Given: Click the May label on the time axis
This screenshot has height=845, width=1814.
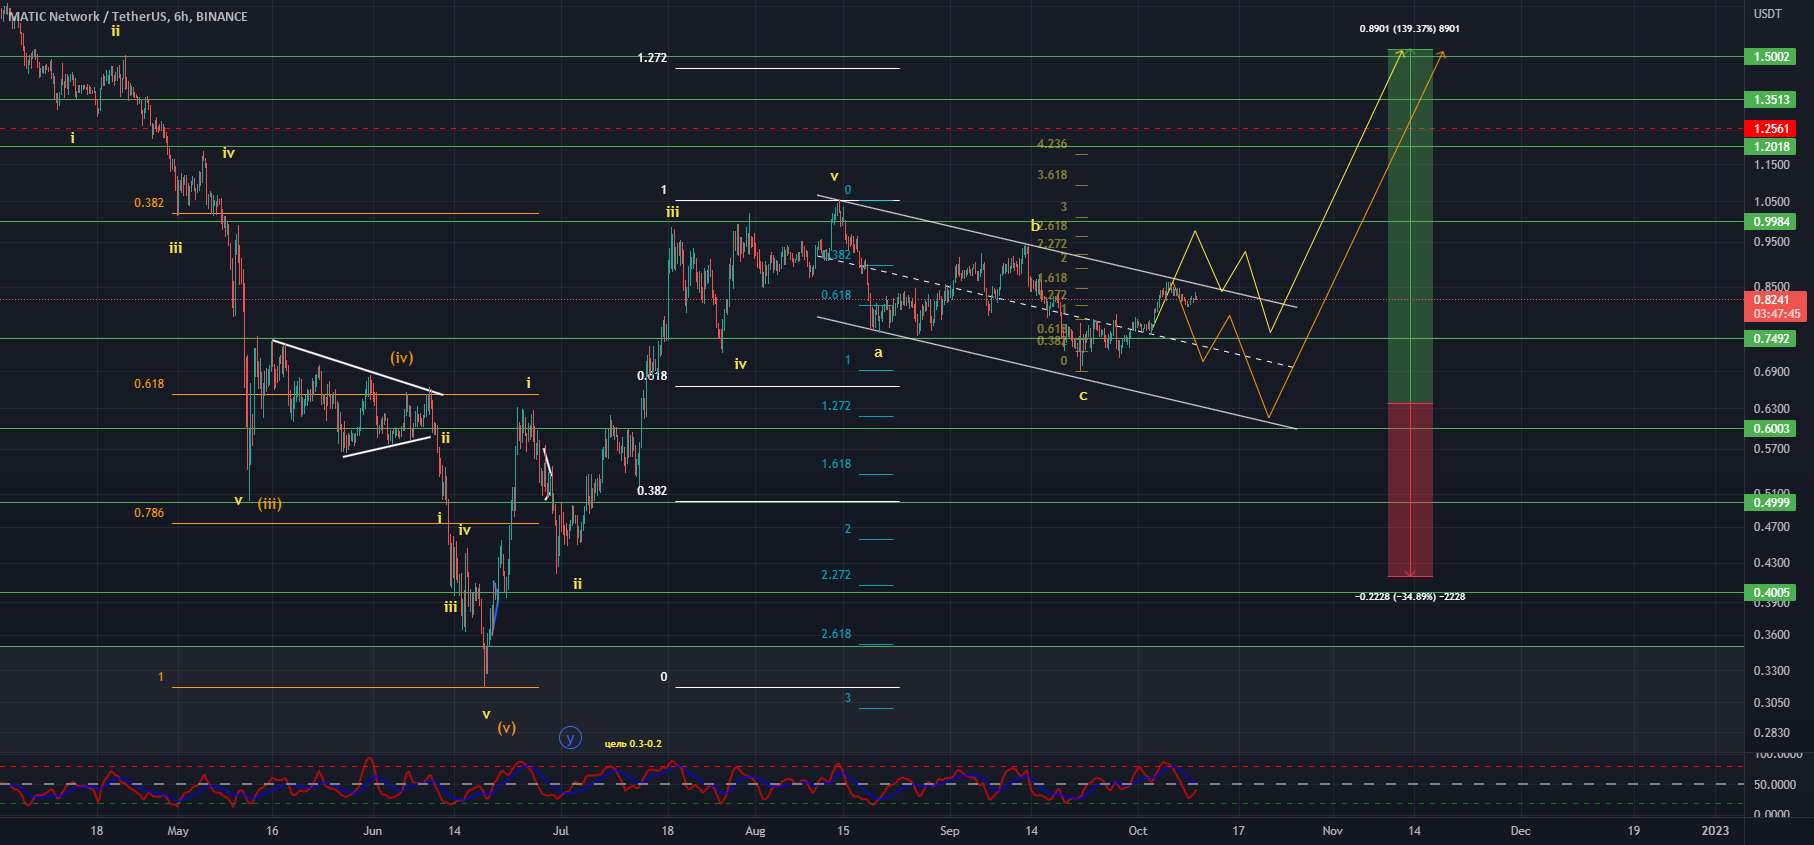Looking at the screenshot, I should (178, 831).
